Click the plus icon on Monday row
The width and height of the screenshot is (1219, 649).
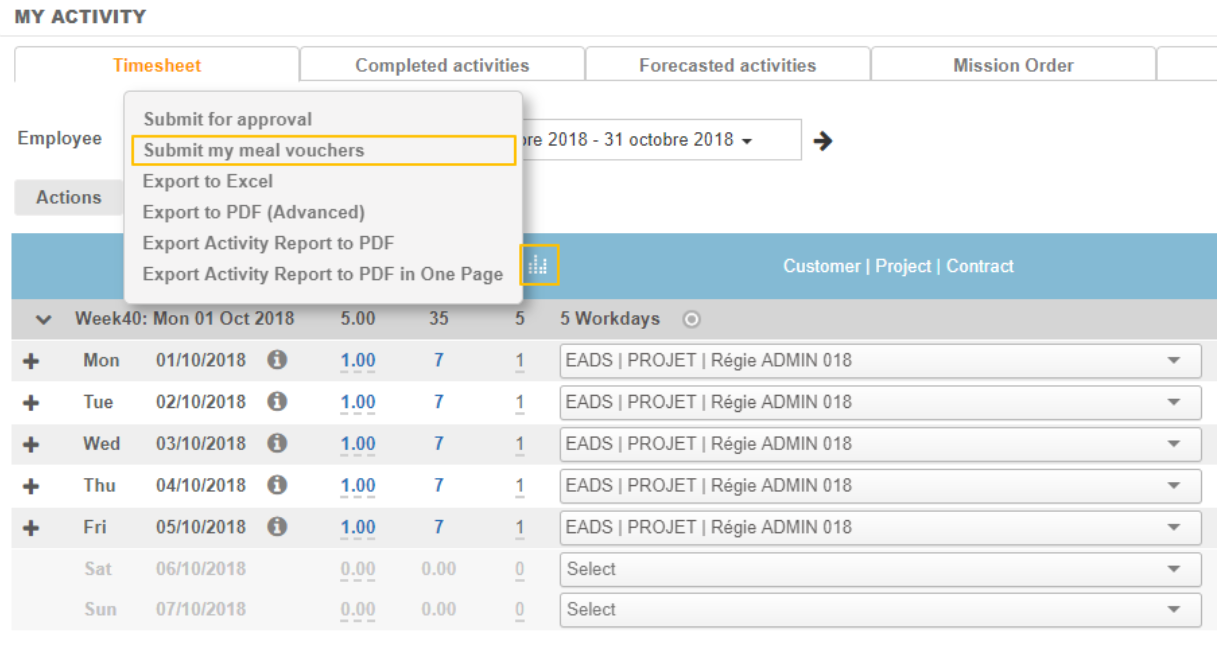pyautogui.click(x=31, y=361)
